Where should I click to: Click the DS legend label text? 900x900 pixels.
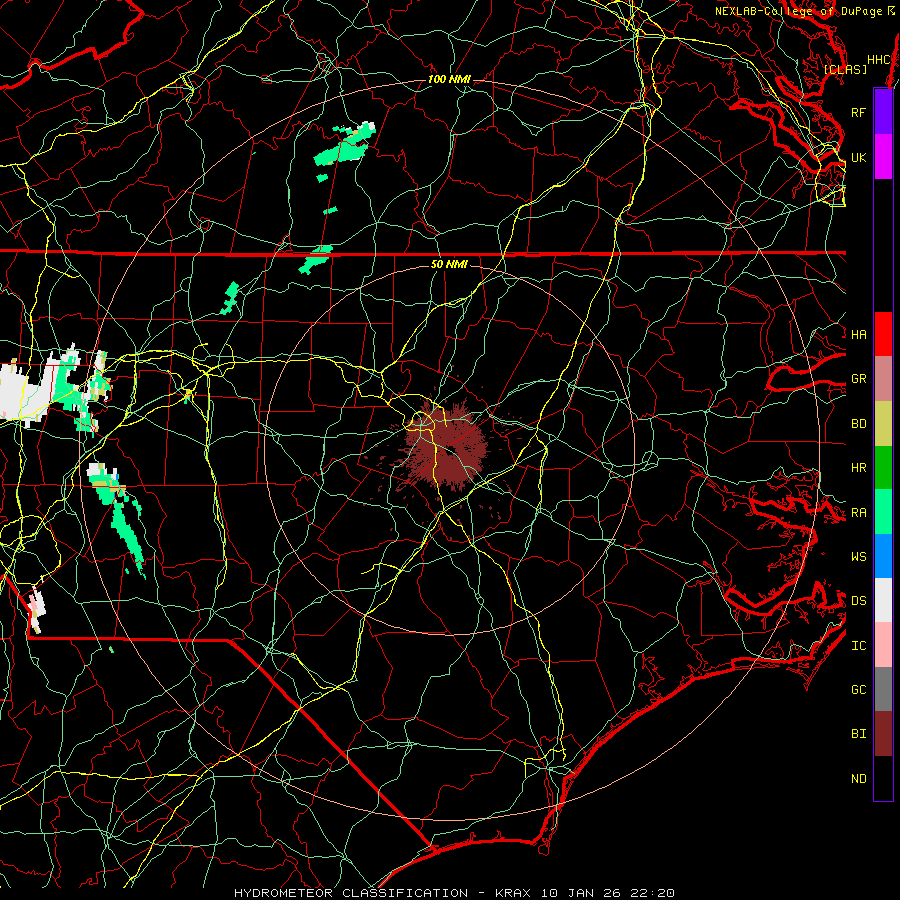(x=859, y=601)
